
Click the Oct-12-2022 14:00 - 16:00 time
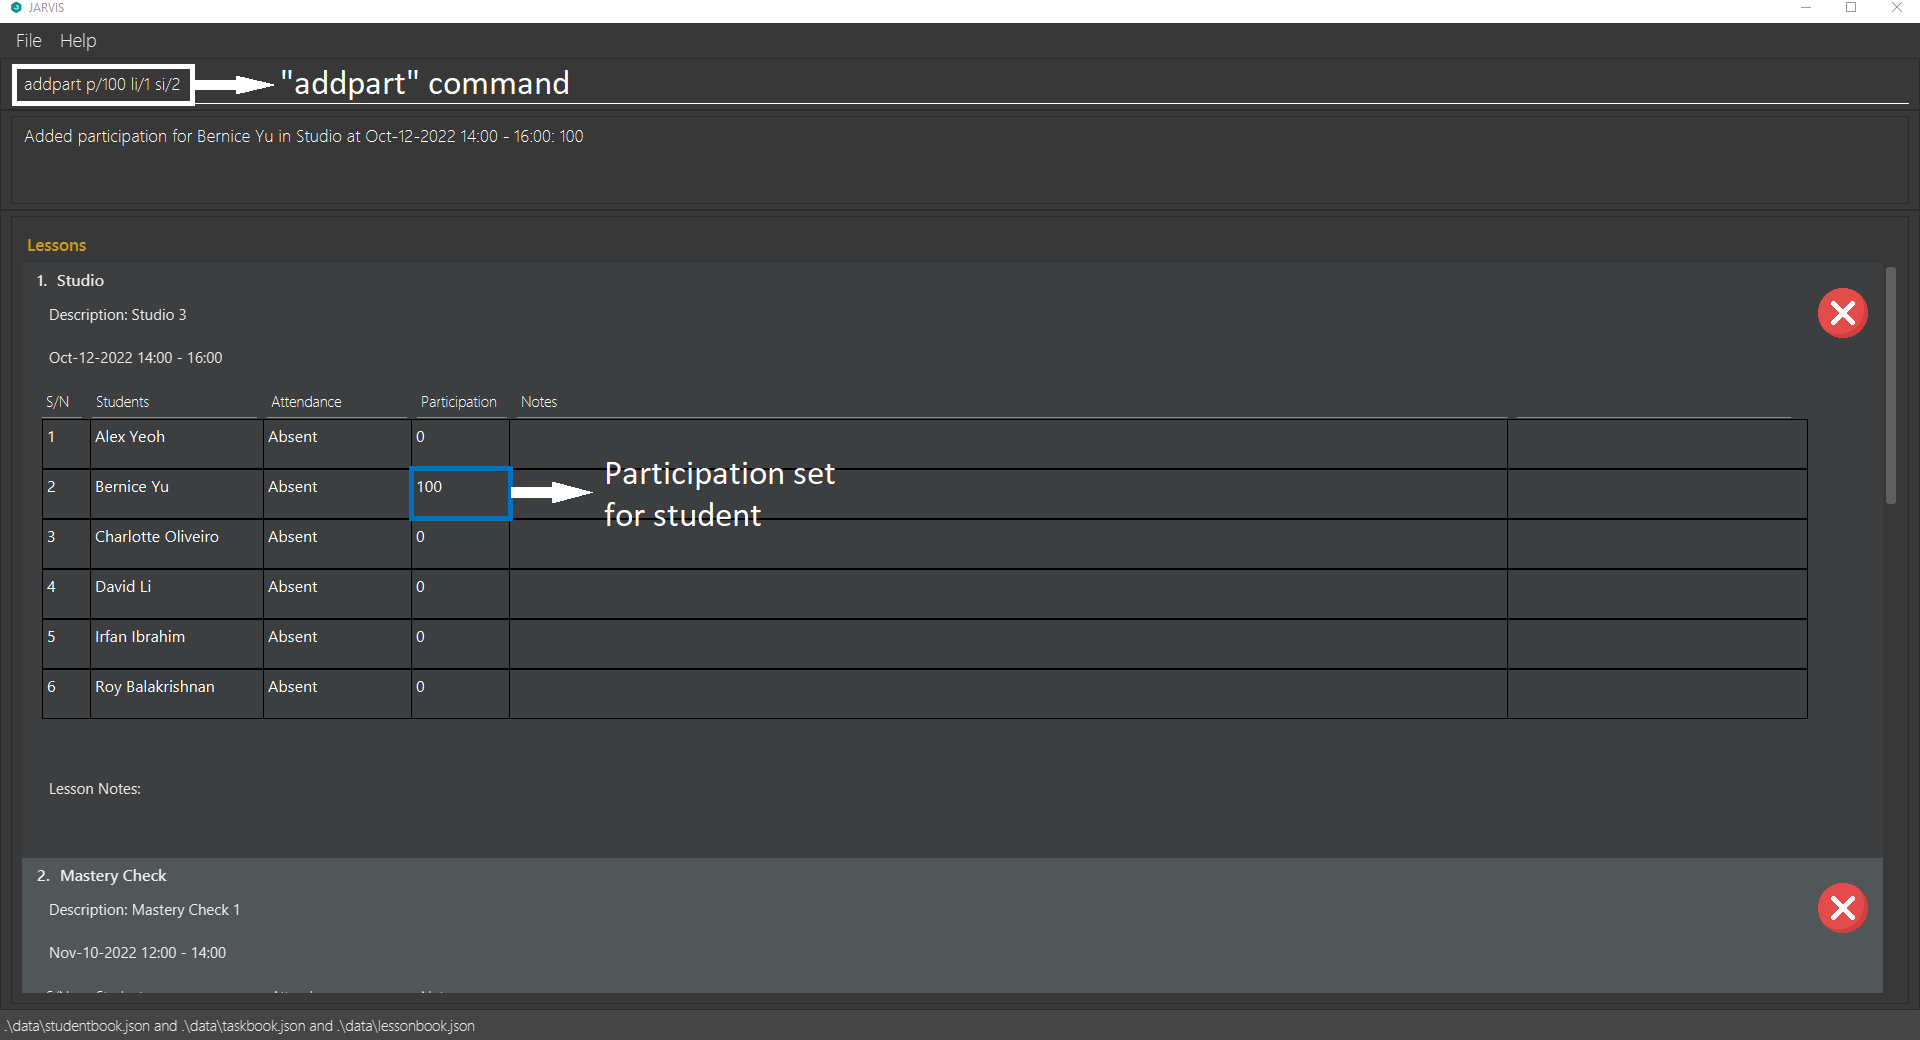pos(136,358)
